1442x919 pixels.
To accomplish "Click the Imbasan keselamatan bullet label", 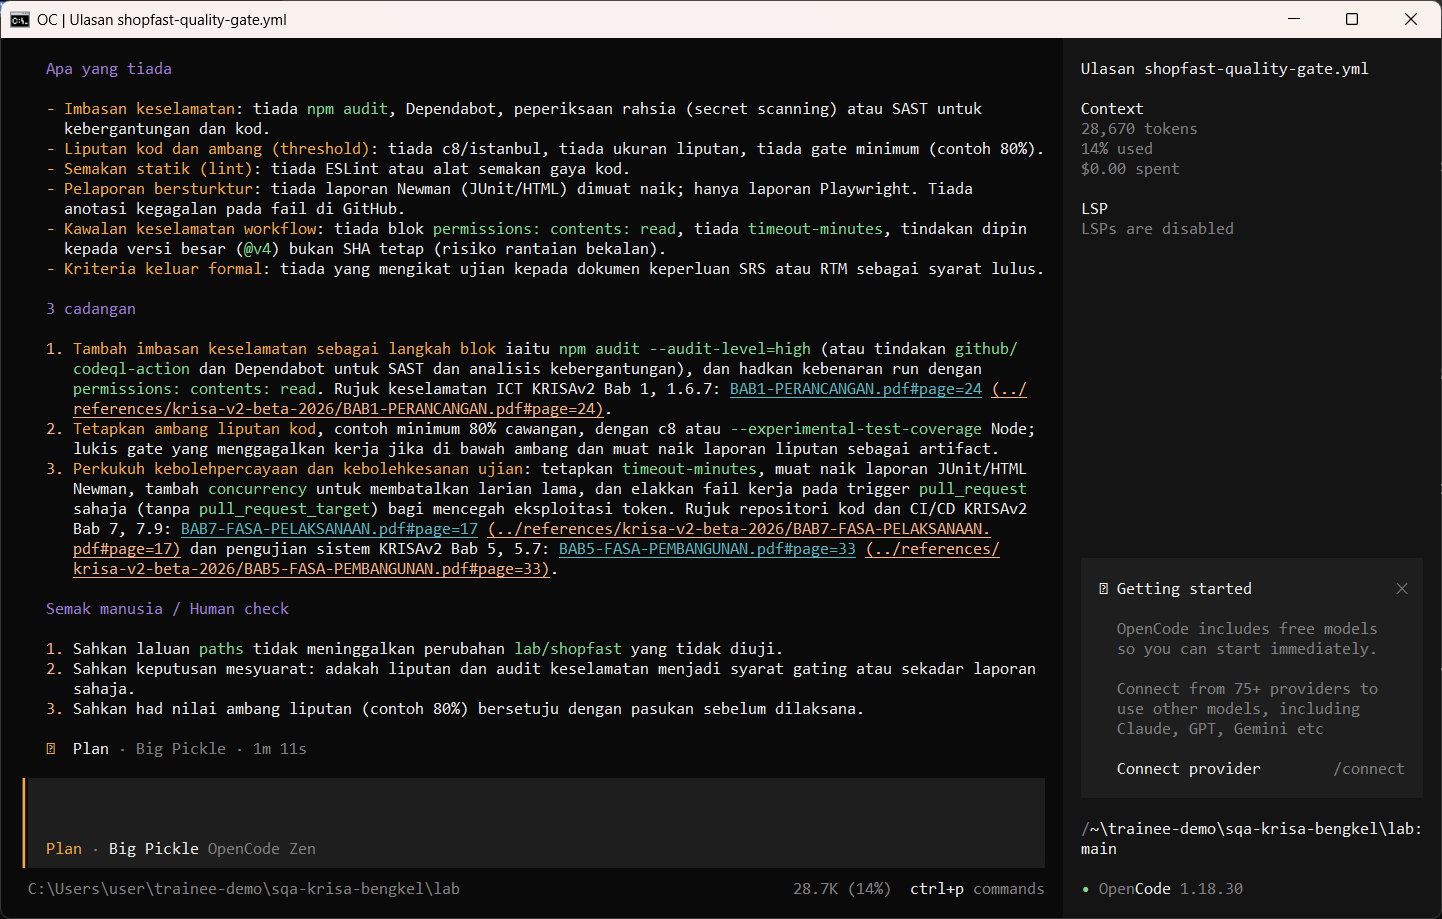I will 150,109.
